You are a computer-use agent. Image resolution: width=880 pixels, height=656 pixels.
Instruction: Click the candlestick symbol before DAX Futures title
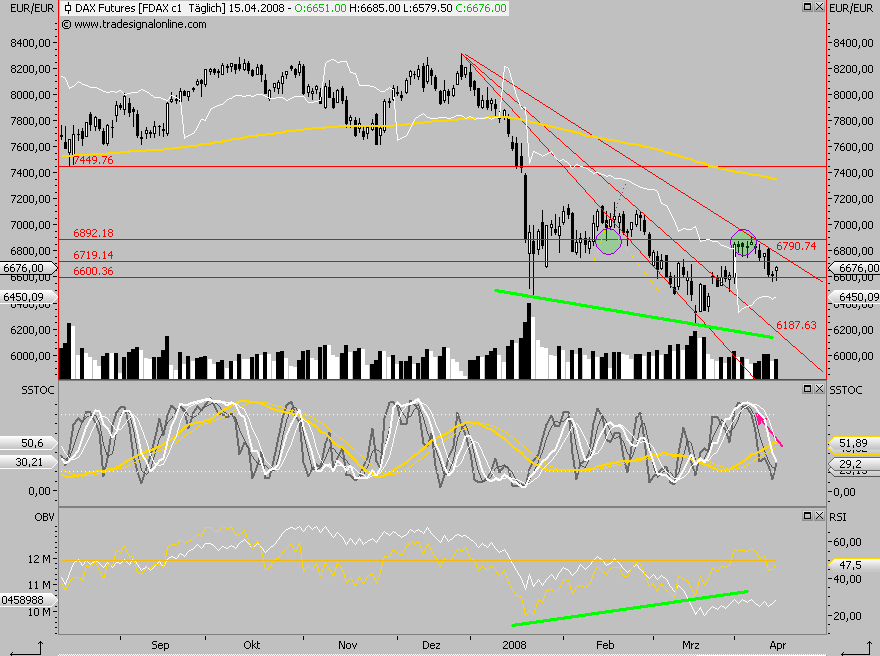(x=67, y=8)
